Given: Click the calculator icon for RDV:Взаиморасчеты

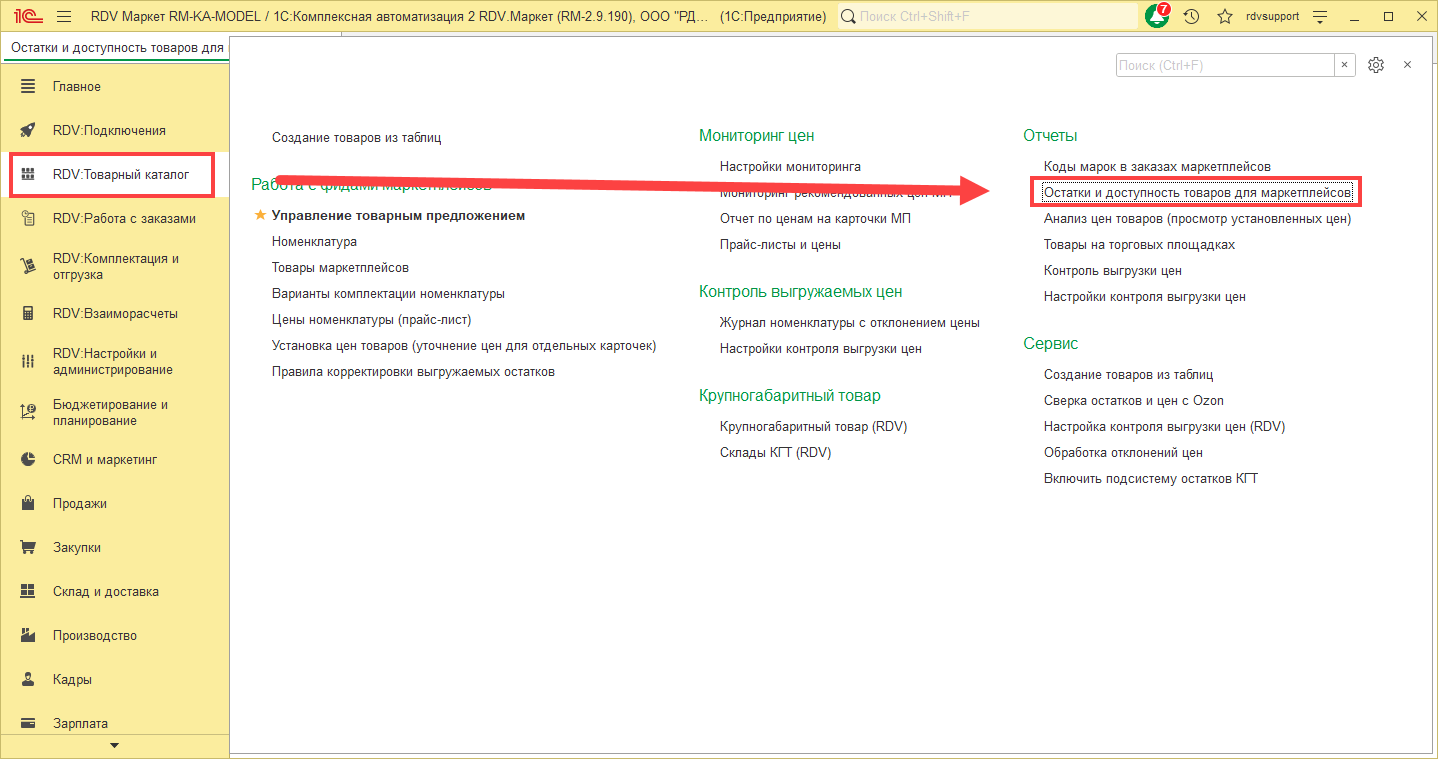Looking at the screenshot, I should point(28,313).
